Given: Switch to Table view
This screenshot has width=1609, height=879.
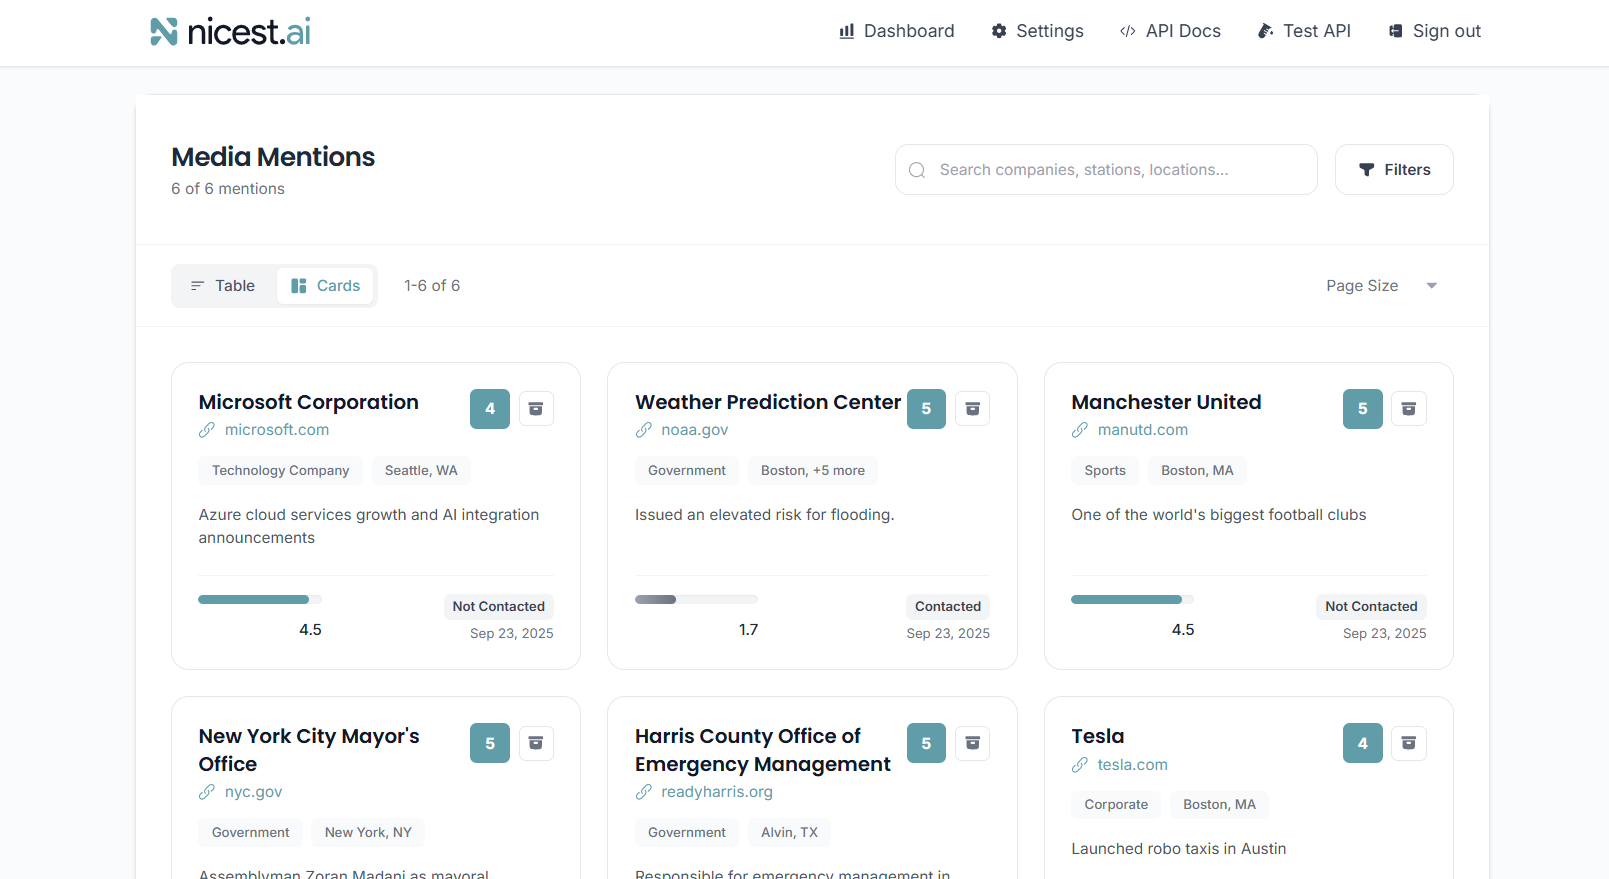Looking at the screenshot, I should [223, 286].
